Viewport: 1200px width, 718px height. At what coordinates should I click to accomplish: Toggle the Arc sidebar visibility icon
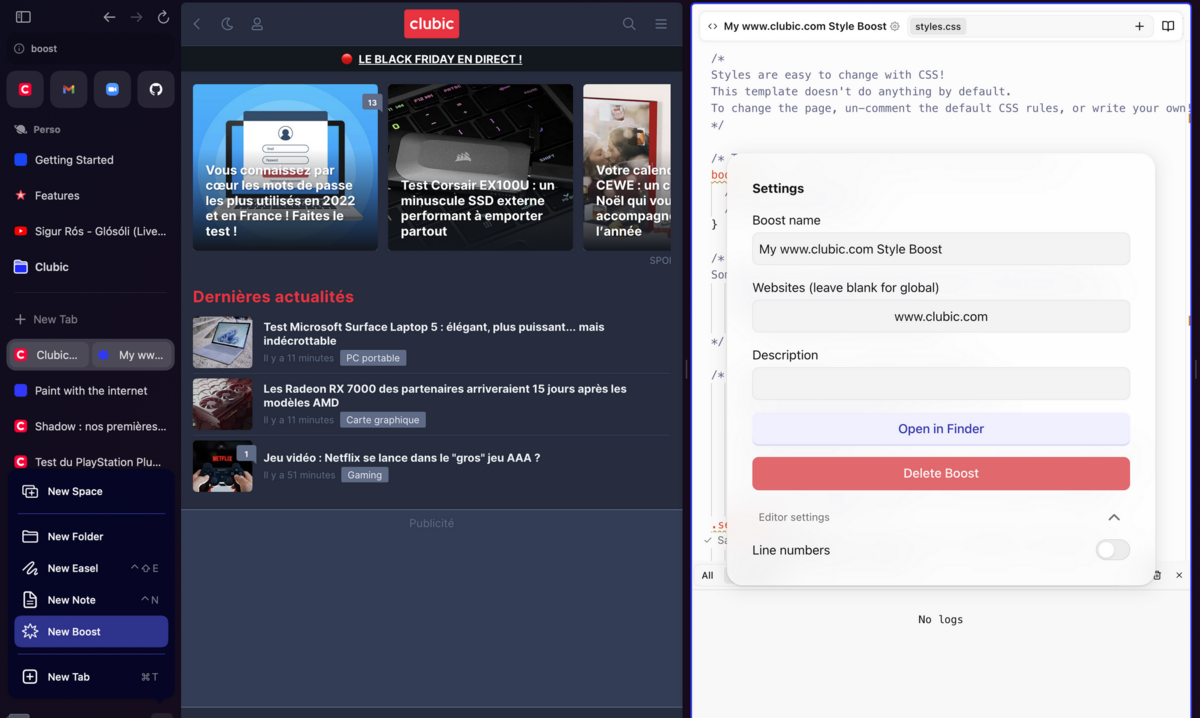coord(24,17)
